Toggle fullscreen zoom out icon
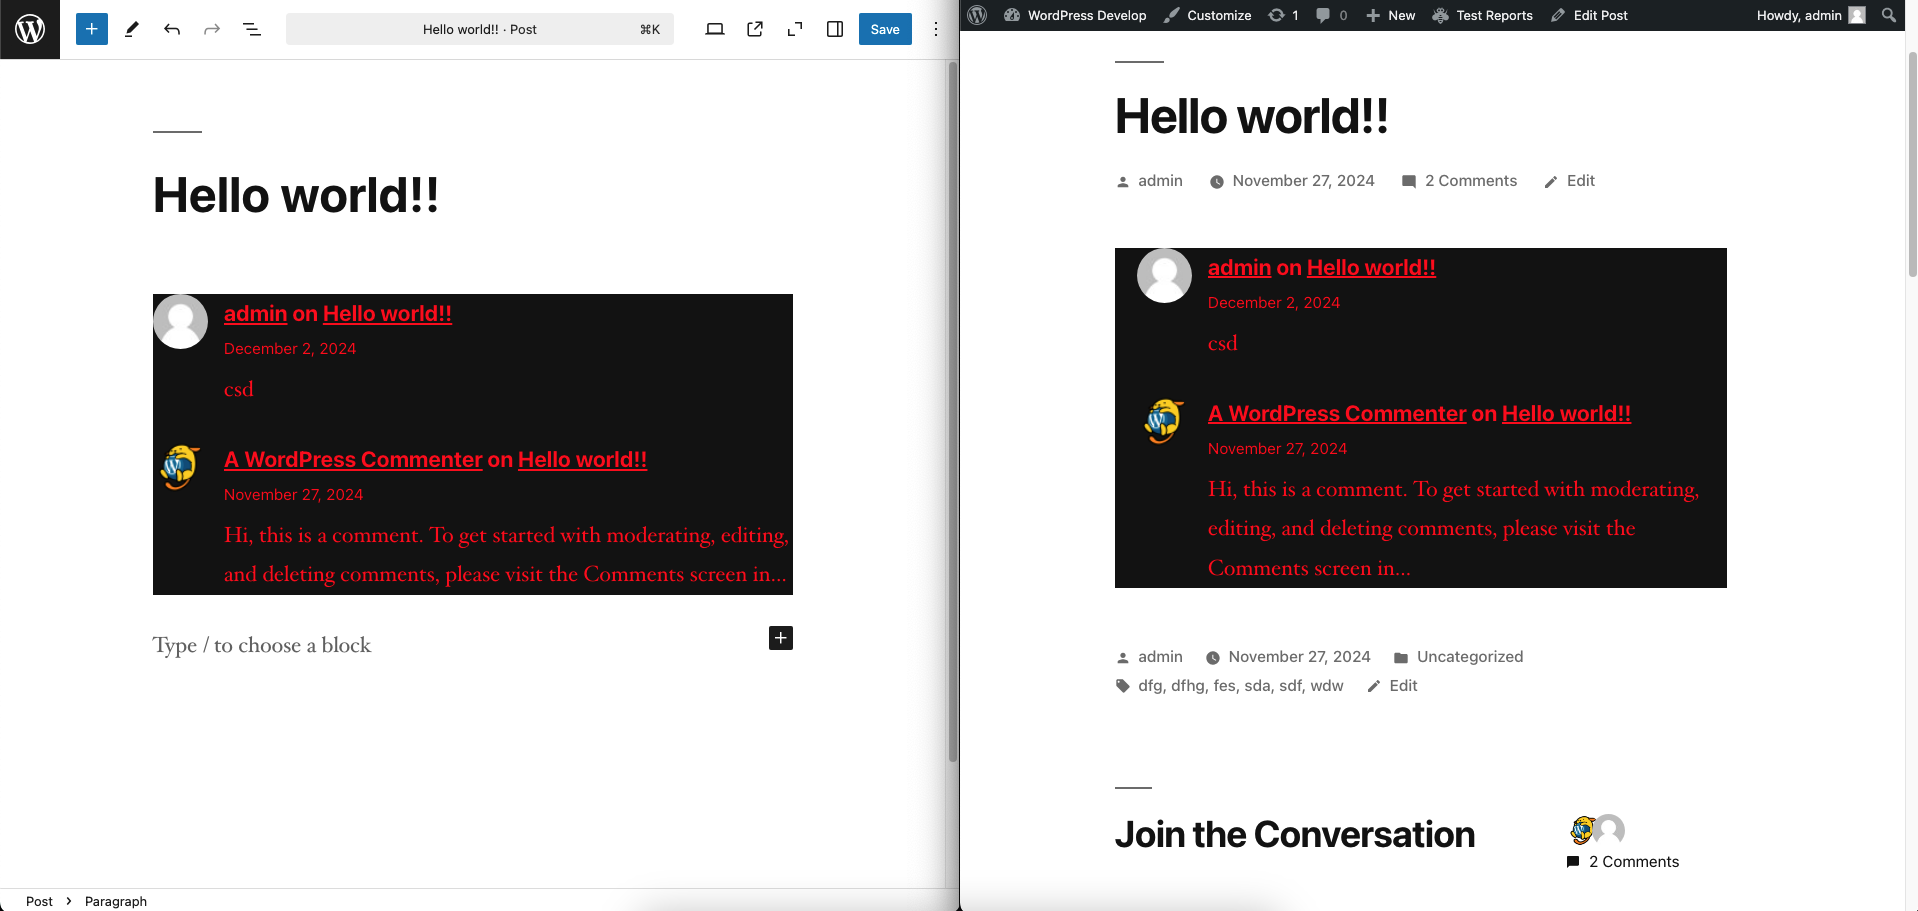Screen dimensions: 1918x911 pyautogui.click(x=795, y=29)
